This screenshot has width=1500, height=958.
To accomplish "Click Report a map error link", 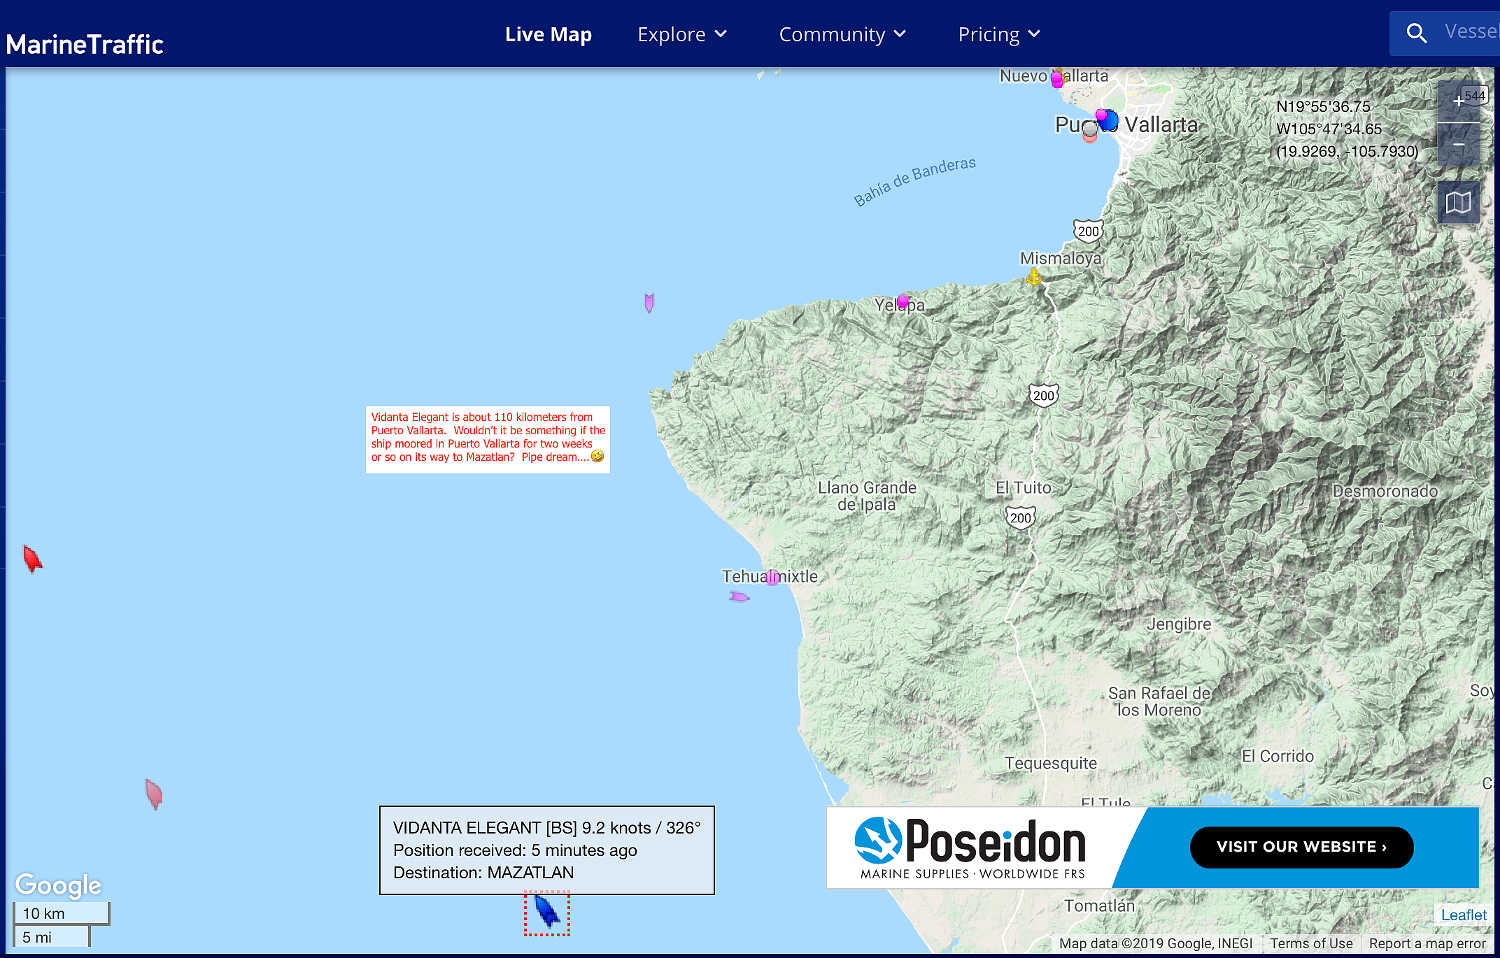I will 1427,943.
